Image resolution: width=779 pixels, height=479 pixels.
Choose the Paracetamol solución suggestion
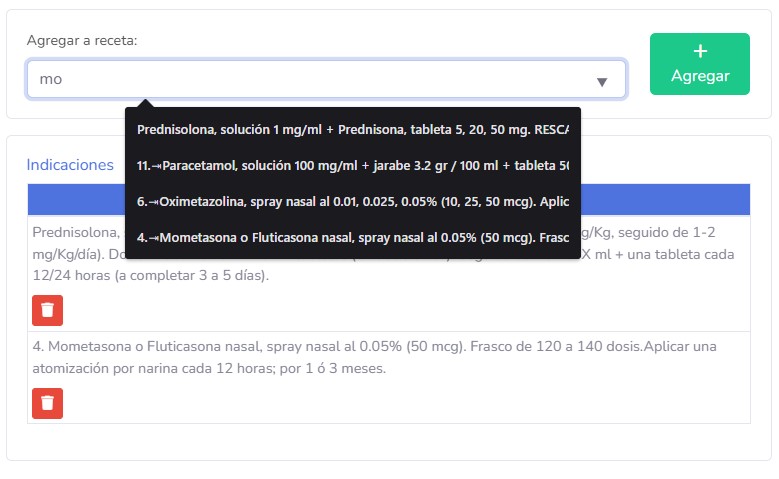(x=352, y=165)
